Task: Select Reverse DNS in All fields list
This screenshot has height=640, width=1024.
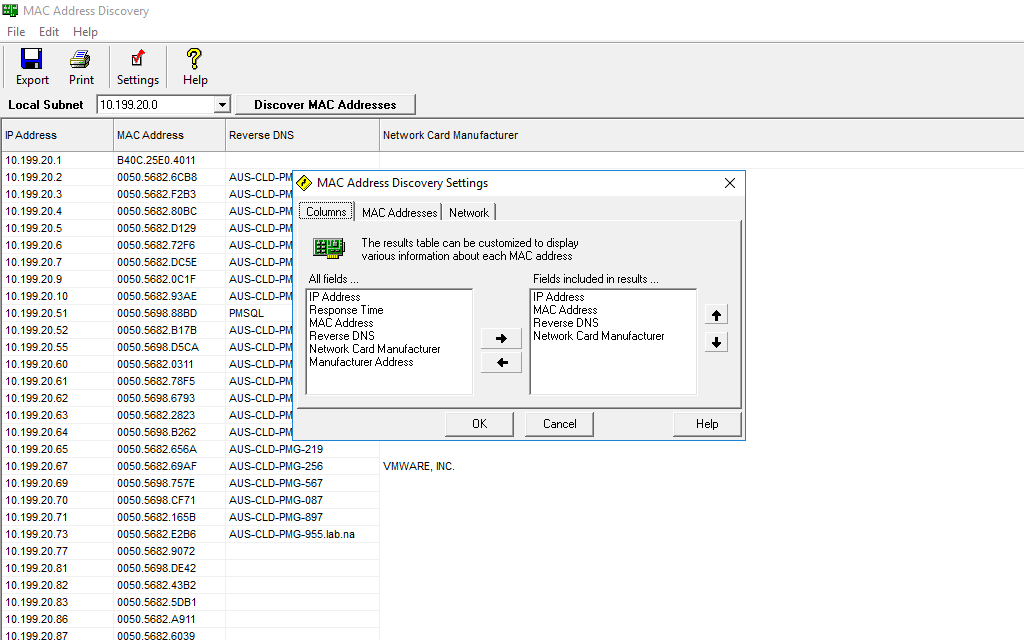Action: coord(342,336)
